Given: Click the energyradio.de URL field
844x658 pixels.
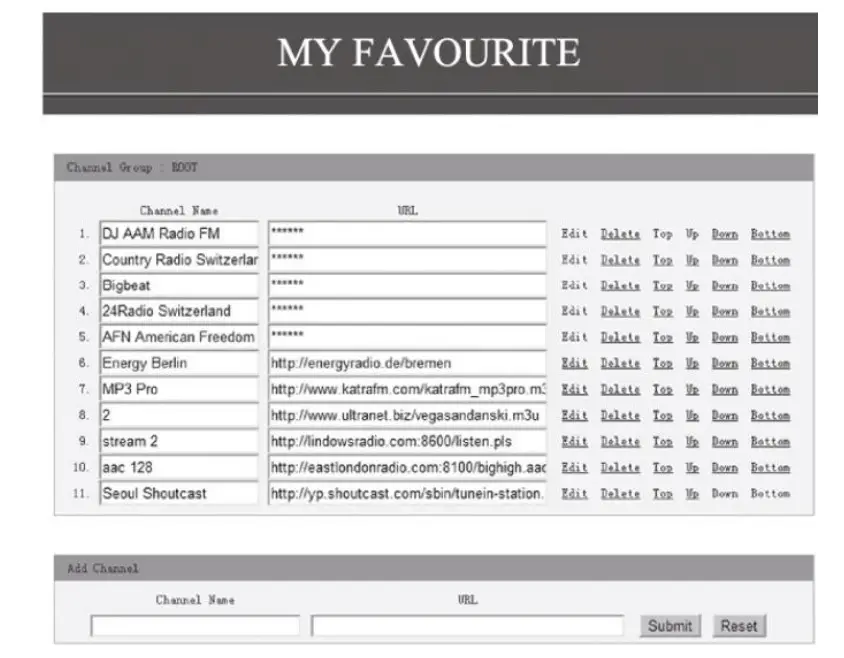Looking at the screenshot, I should tap(407, 363).
